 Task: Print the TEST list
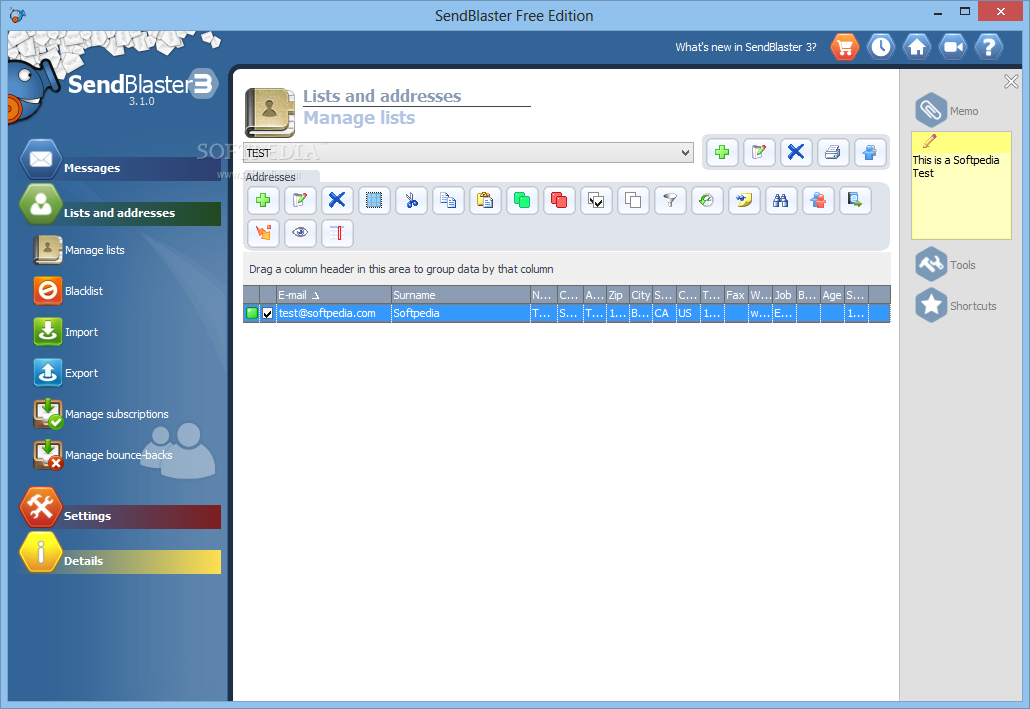pos(832,152)
